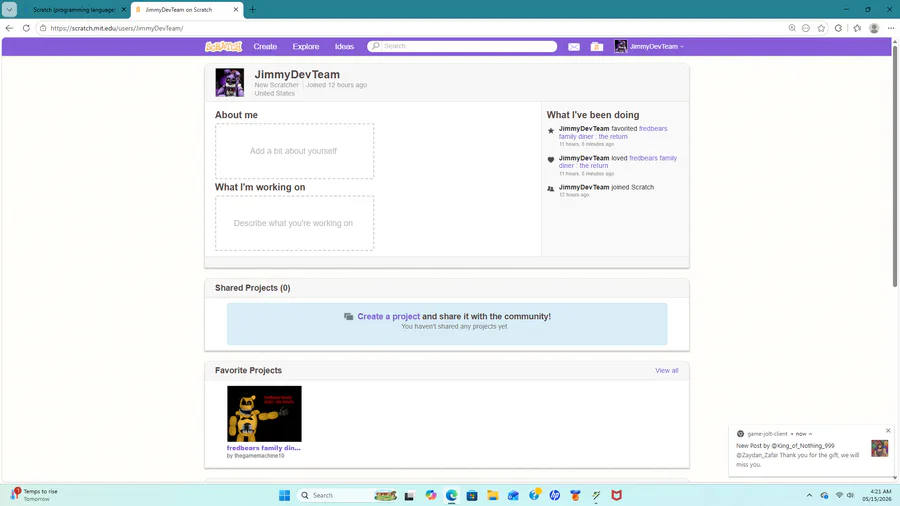Click View all in Favorite Projects
Viewport: 900px width, 506px height.
[x=666, y=371]
